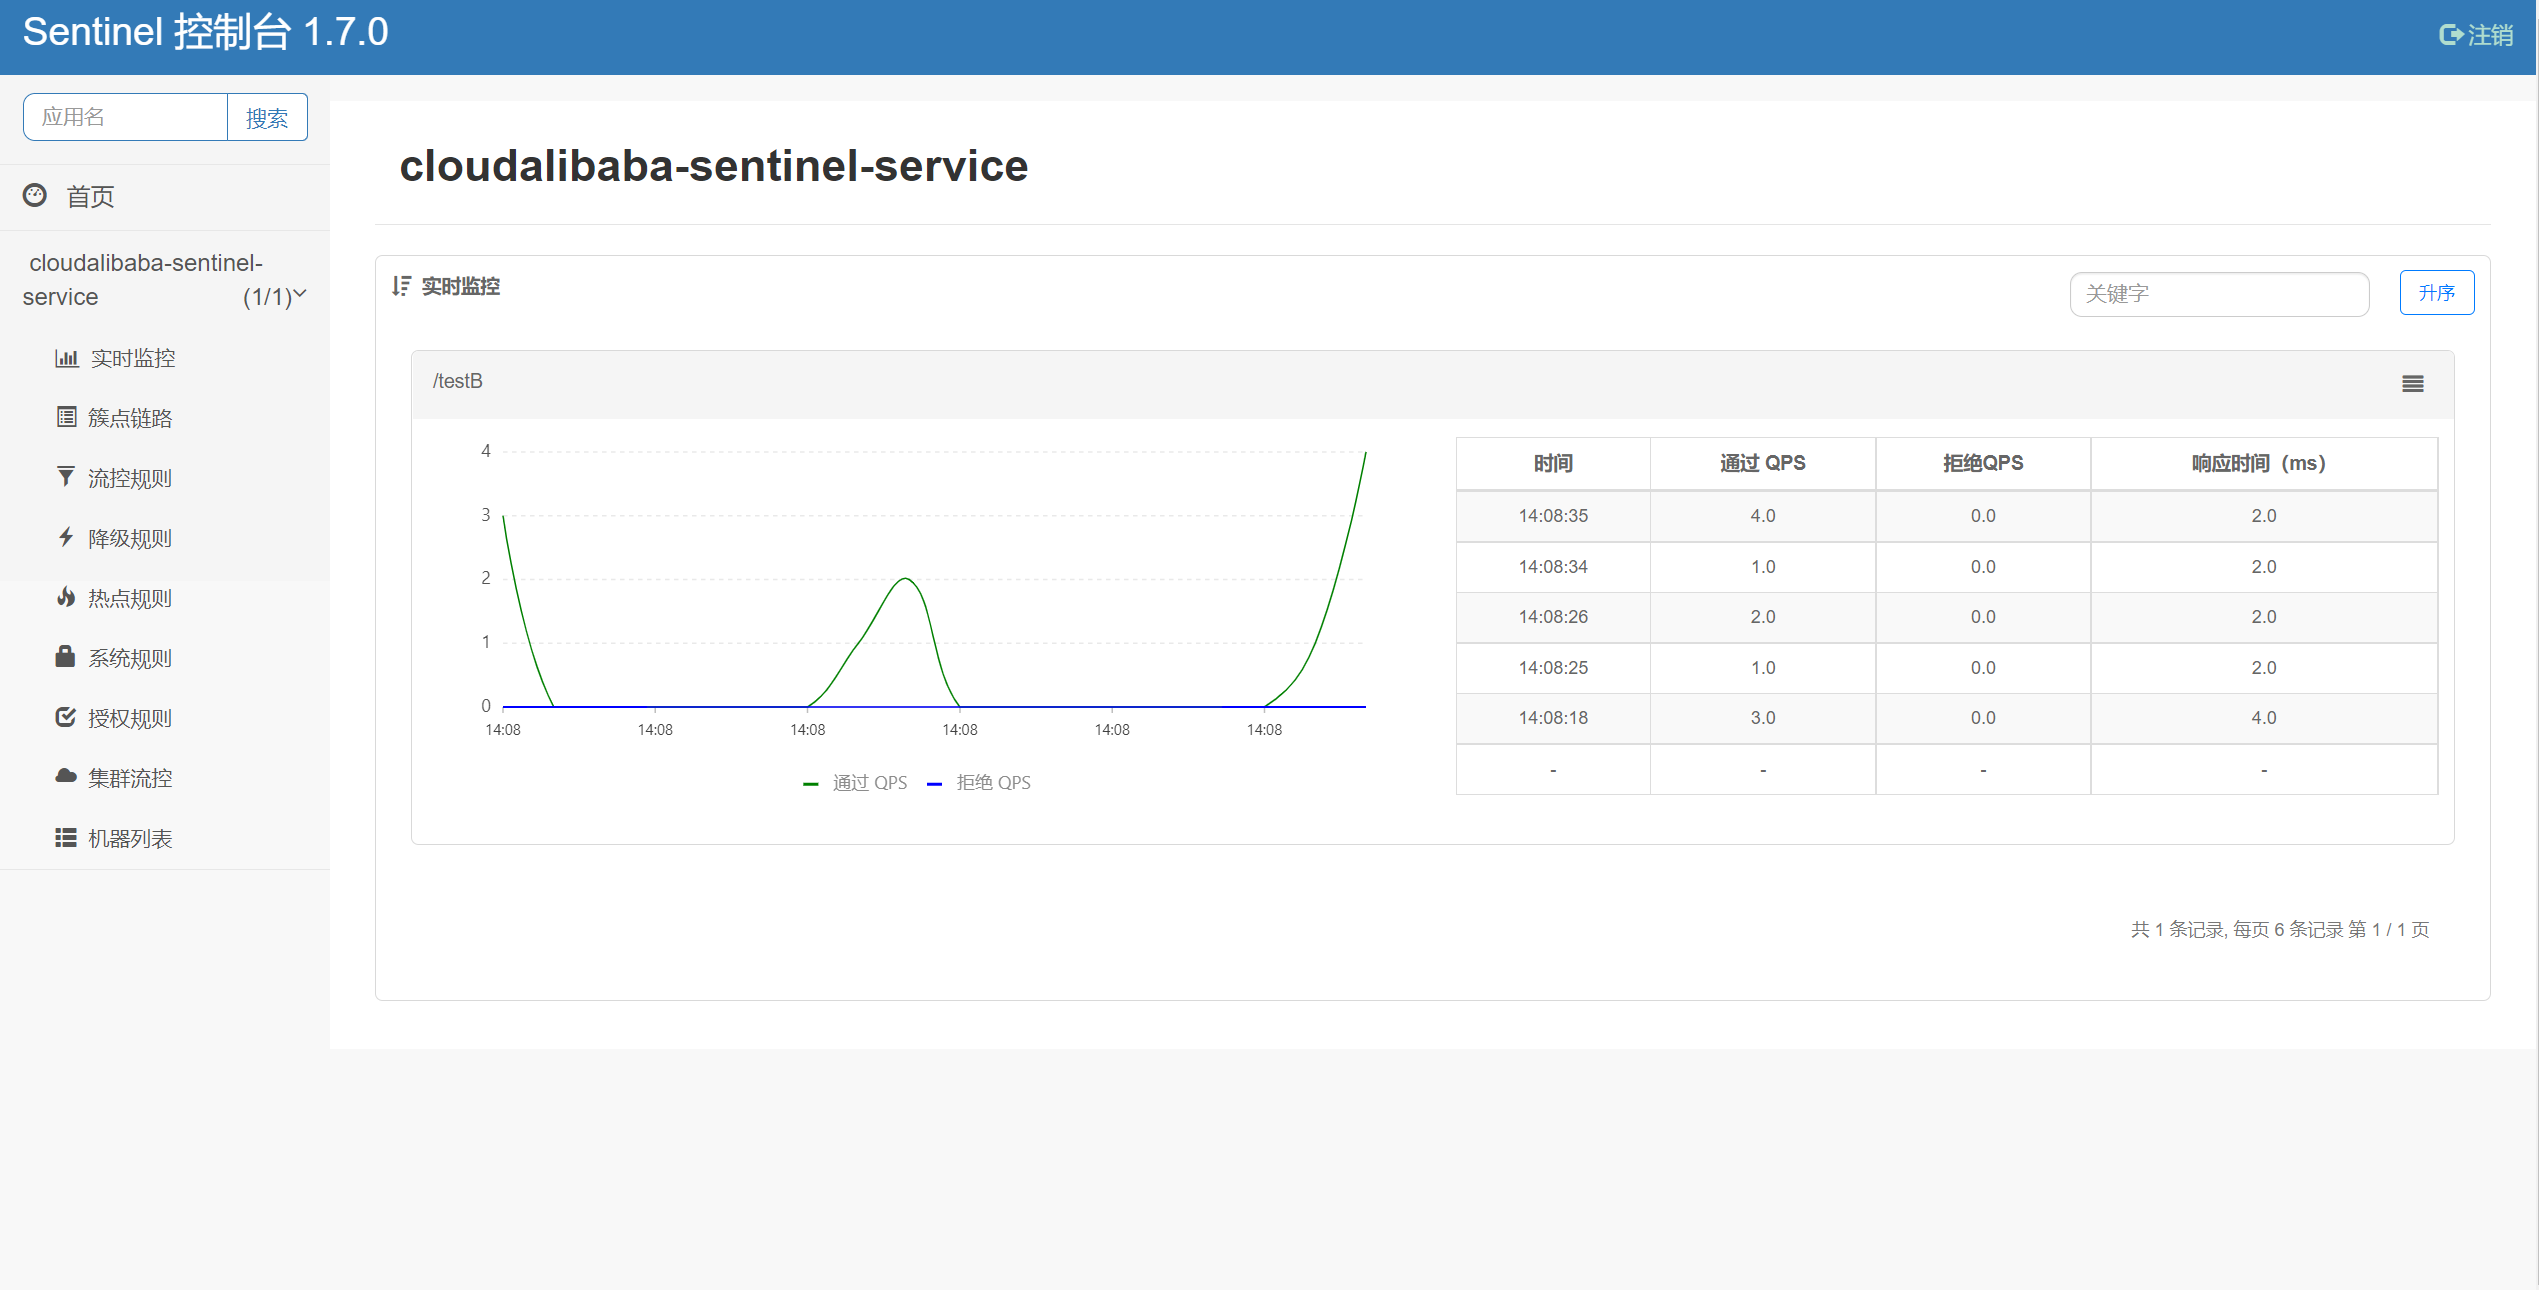Click the logout icon beside 注销
Viewport: 2539px width, 1290px height.
pyautogui.click(x=2450, y=35)
